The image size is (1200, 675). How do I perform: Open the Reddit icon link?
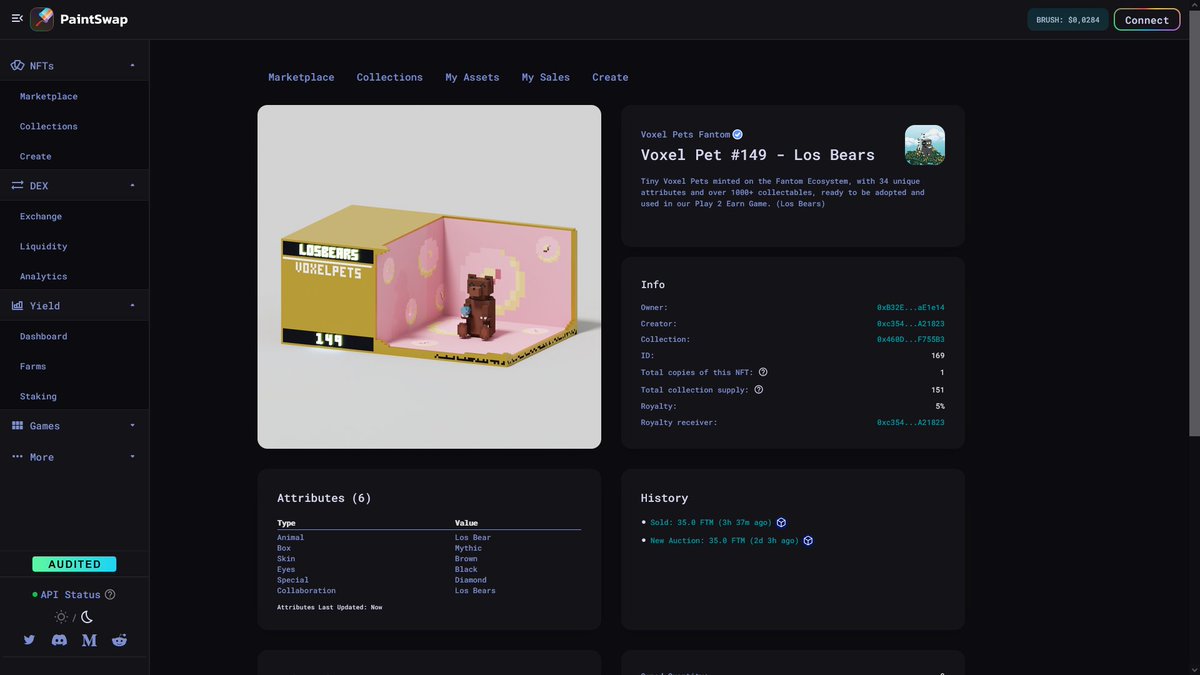click(119, 640)
